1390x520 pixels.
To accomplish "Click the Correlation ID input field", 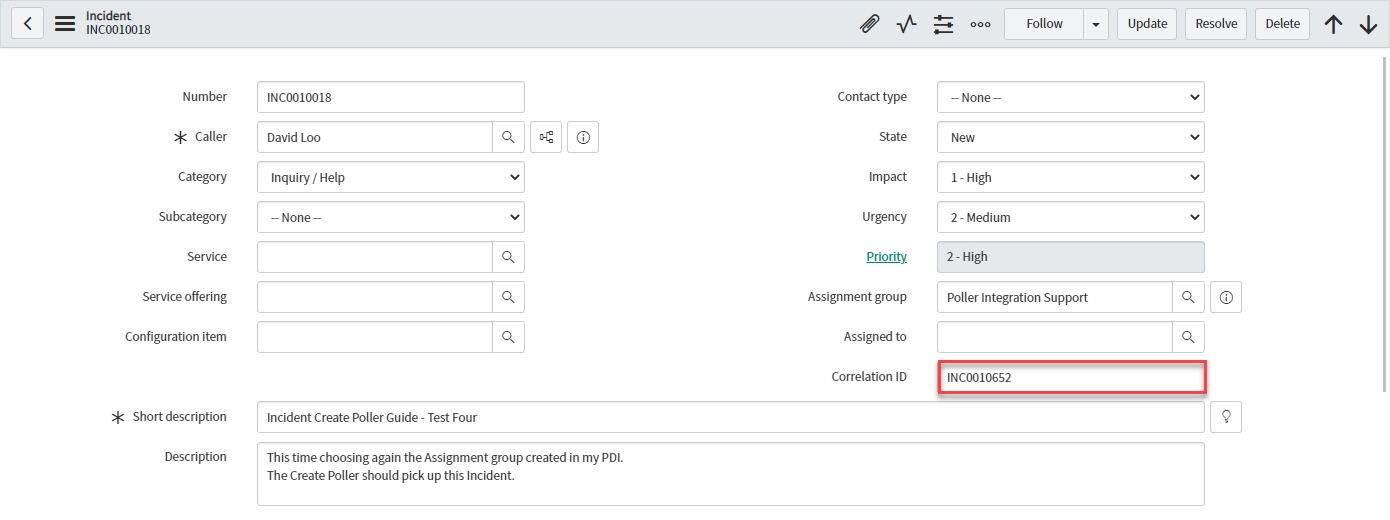I will [x=1070, y=377].
